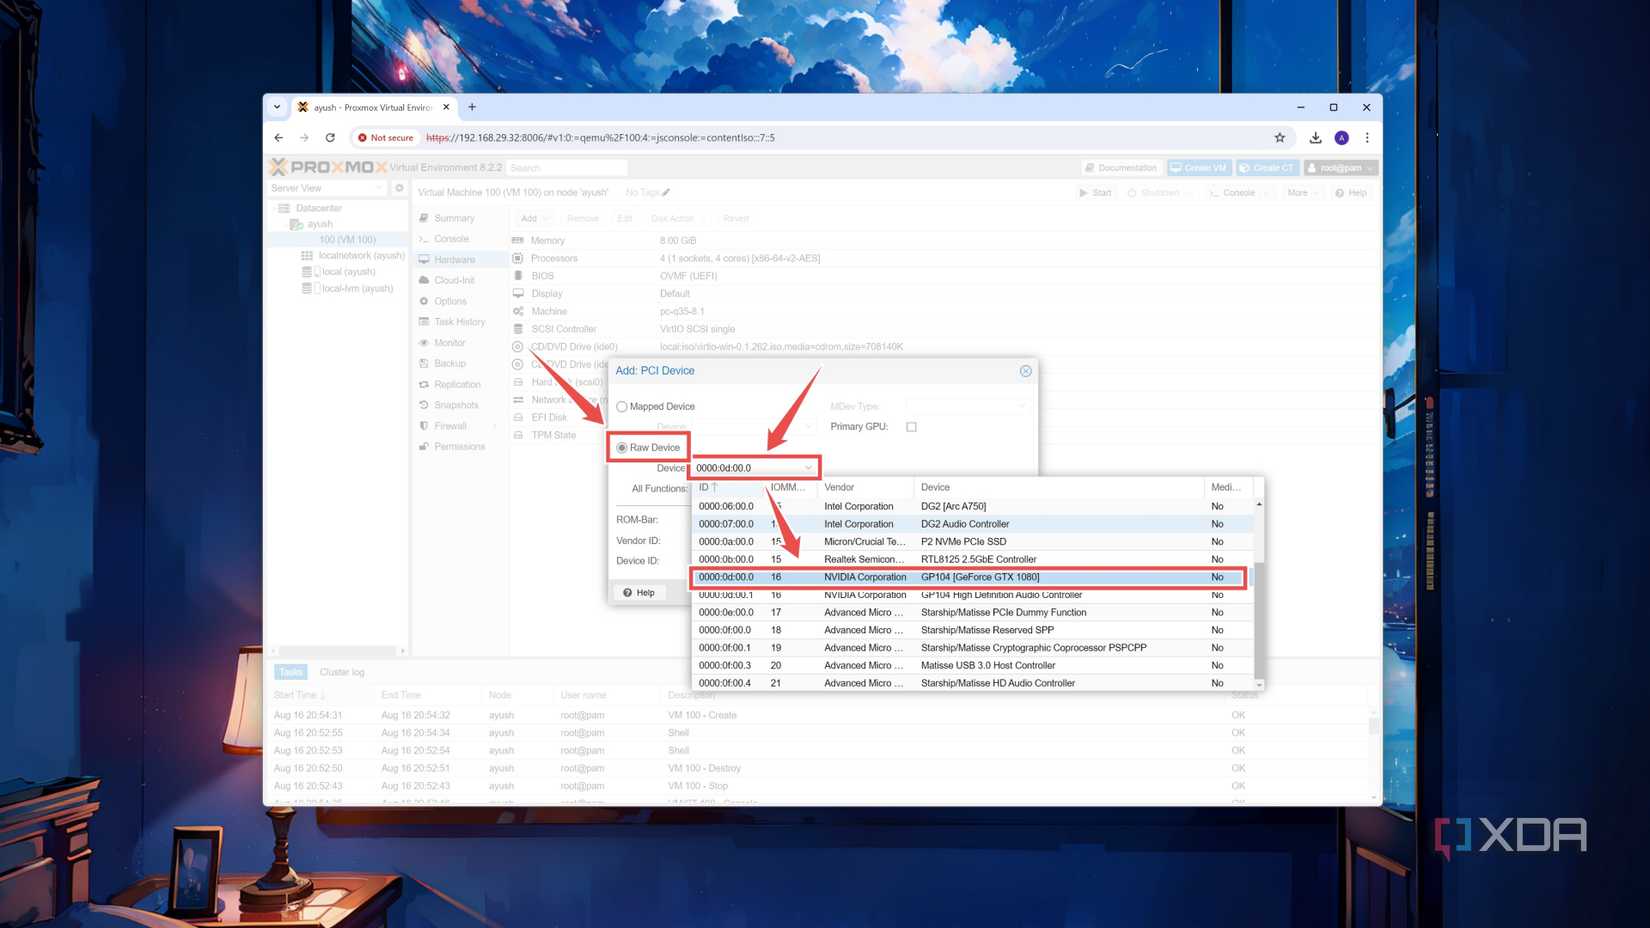Enable the Primary GPU checkbox
This screenshot has width=1650, height=928.
tap(911, 426)
